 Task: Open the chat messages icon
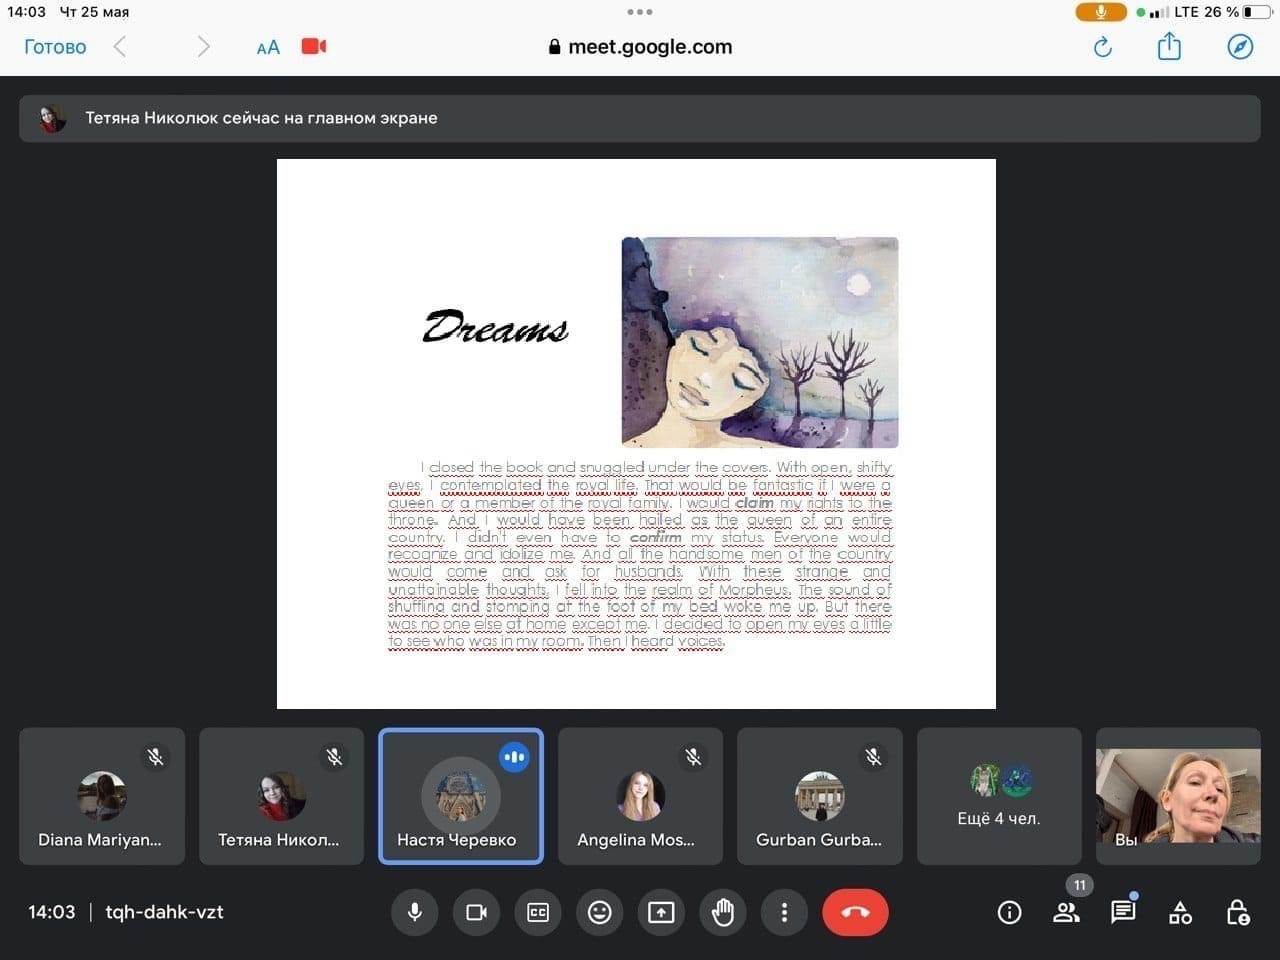pos(1123,911)
